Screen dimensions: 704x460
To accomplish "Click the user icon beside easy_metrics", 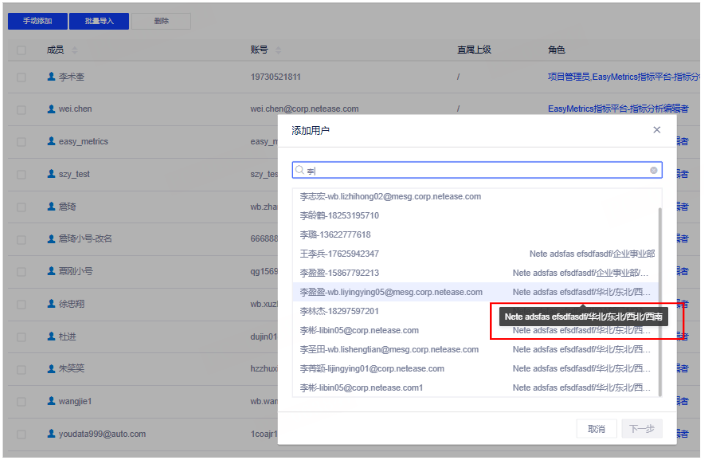I will (50, 141).
